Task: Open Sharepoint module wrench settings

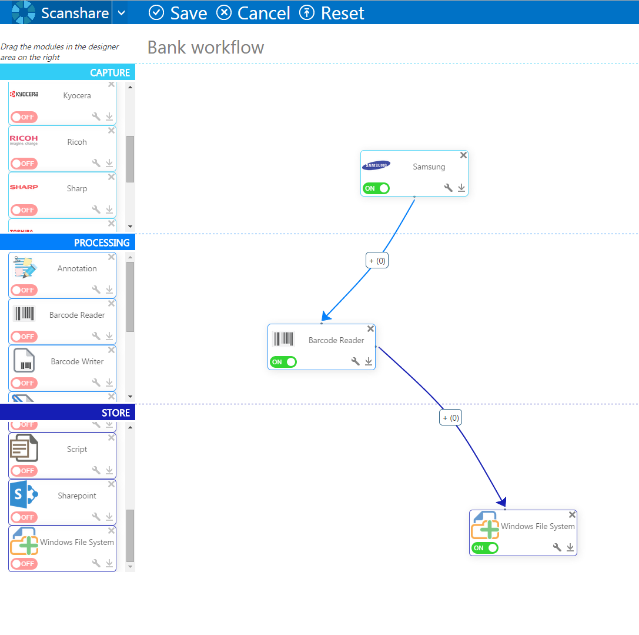Action: [96, 517]
